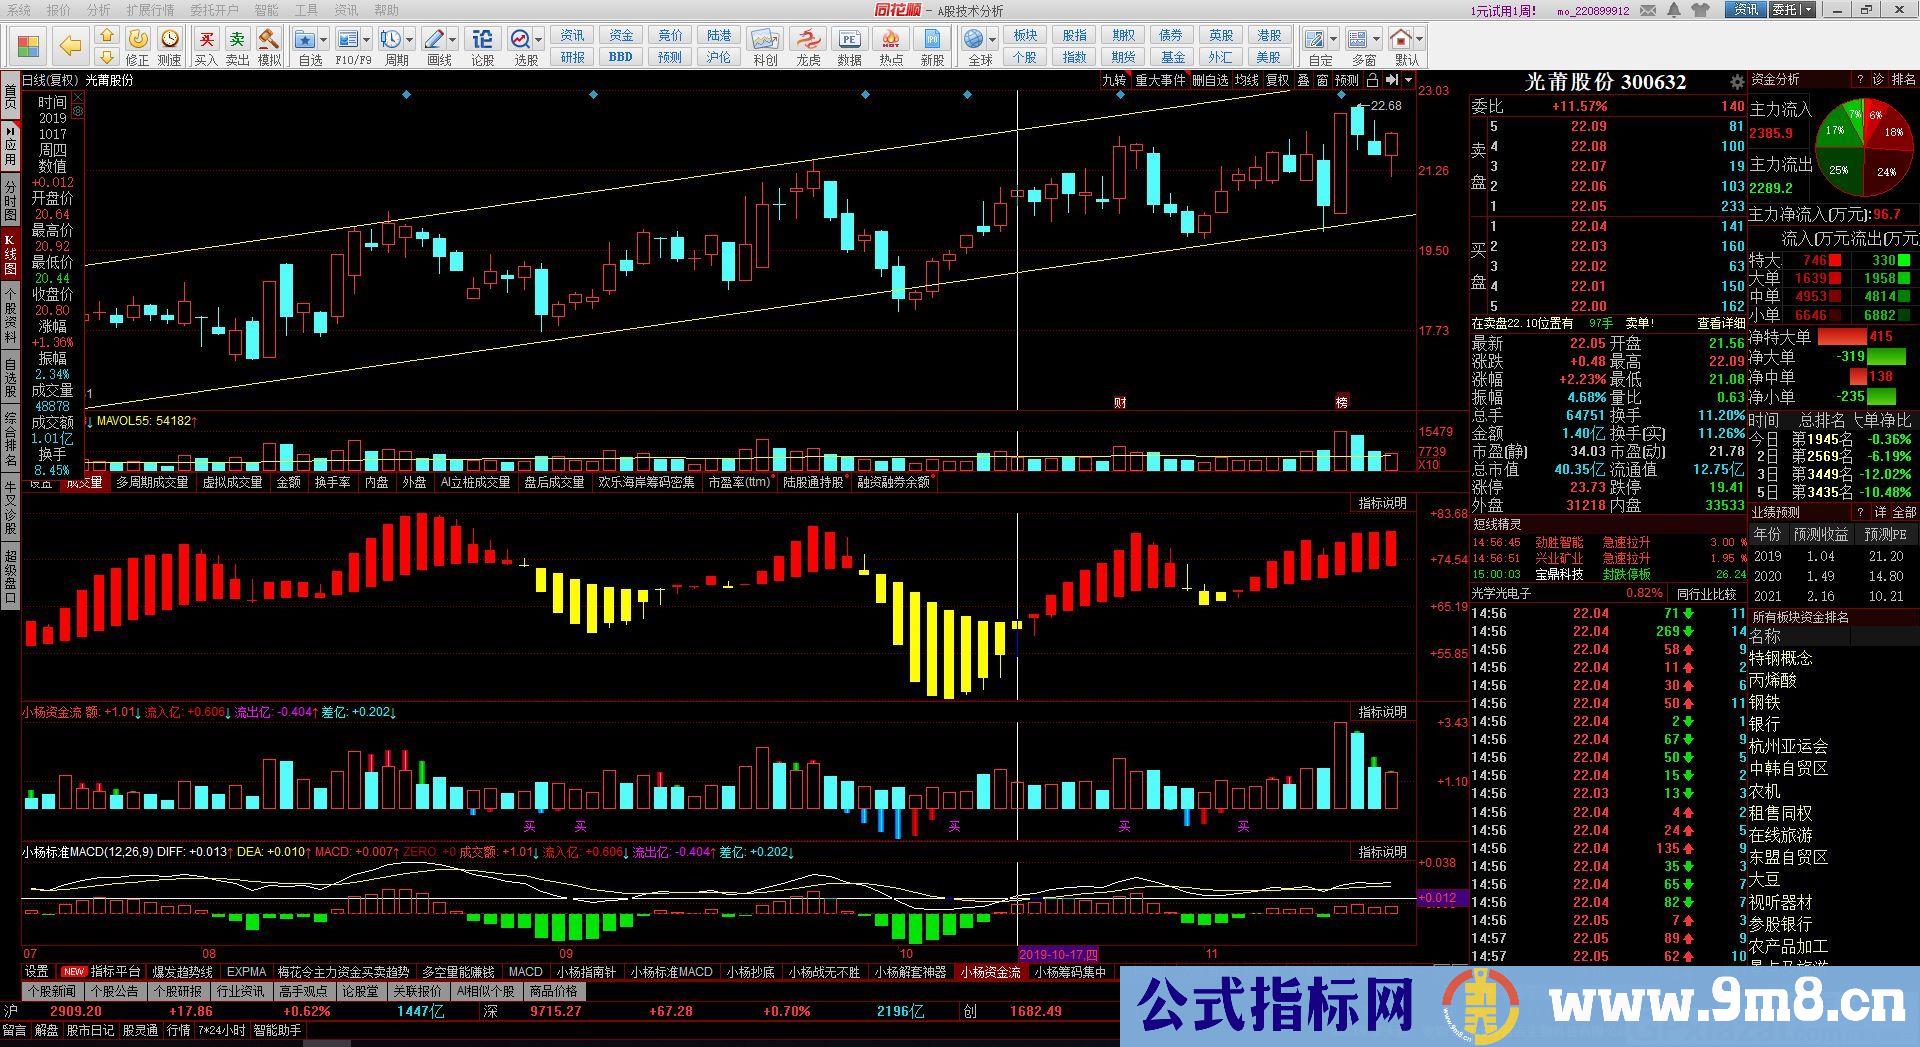Viewport: 1920px width, 1047px height.
Task: Expand the 自选 dropdown arrow
Action: pos(325,40)
